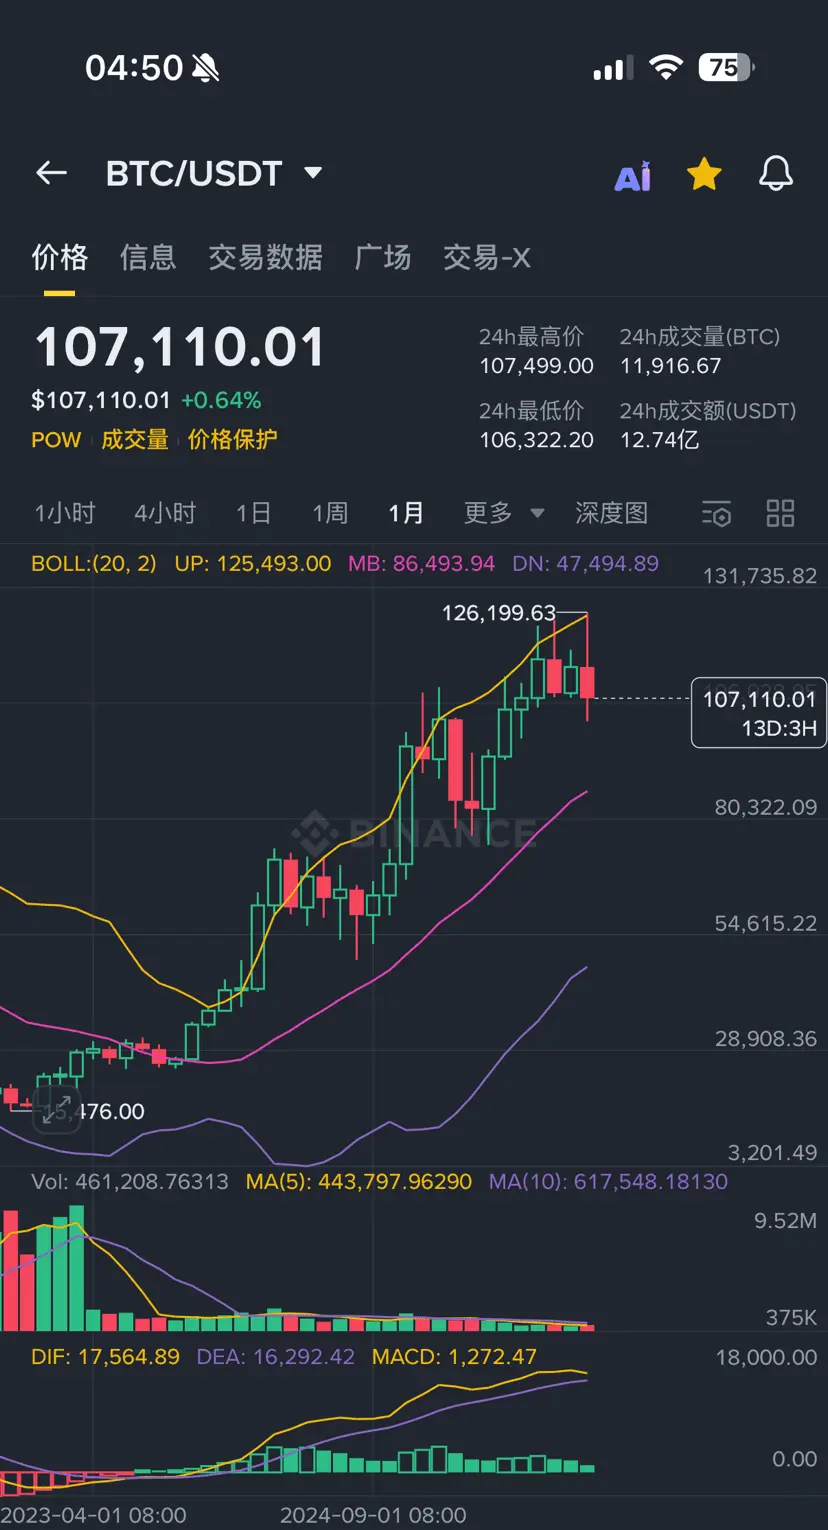Tap the MB: 86,493.94 value
The image size is (828, 1530).
(x=421, y=563)
